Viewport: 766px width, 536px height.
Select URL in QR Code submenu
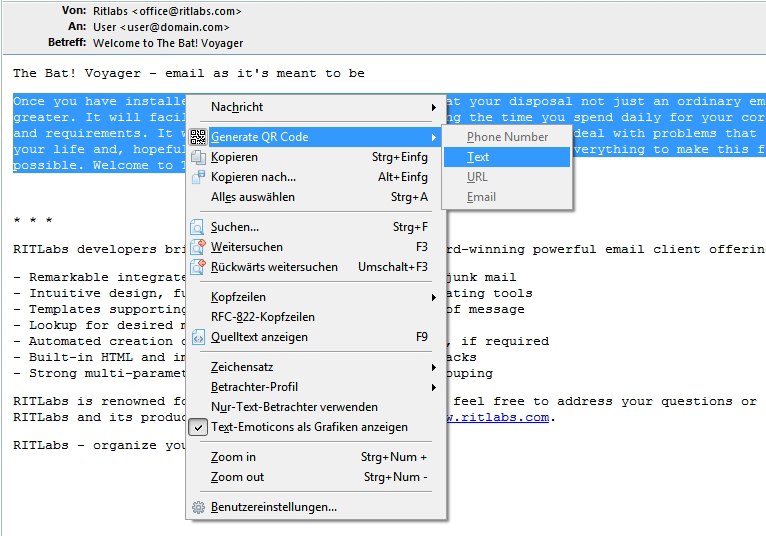coord(507,177)
